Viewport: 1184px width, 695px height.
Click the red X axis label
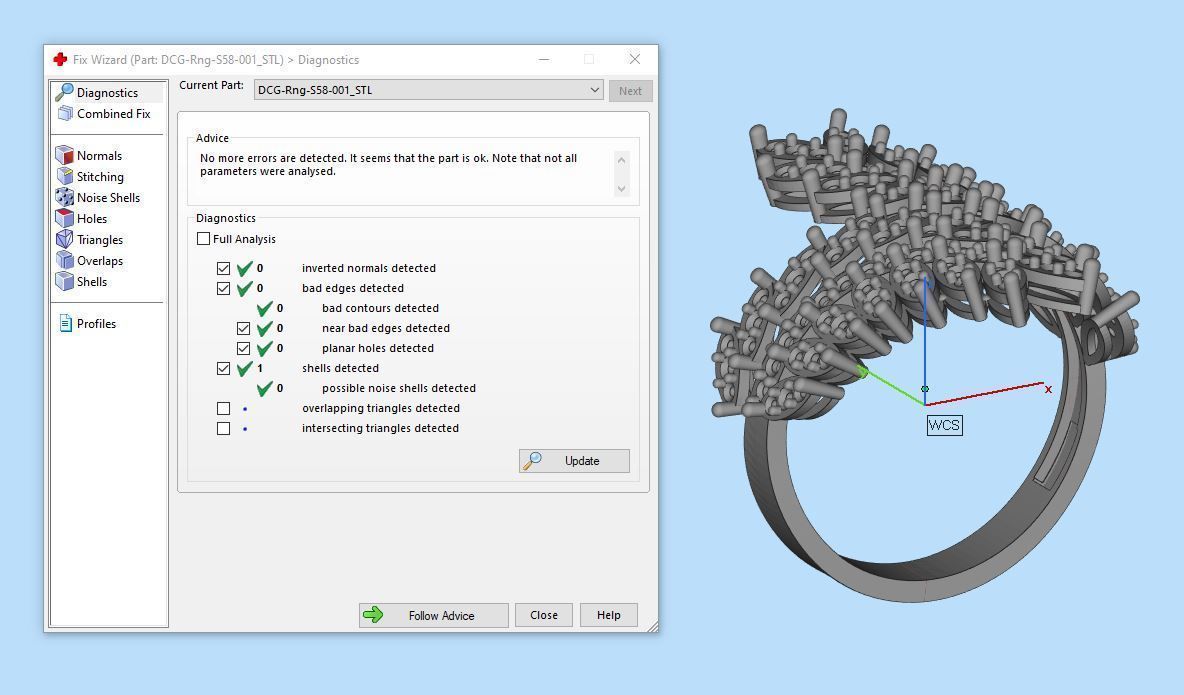pyautogui.click(x=1048, y=389)
